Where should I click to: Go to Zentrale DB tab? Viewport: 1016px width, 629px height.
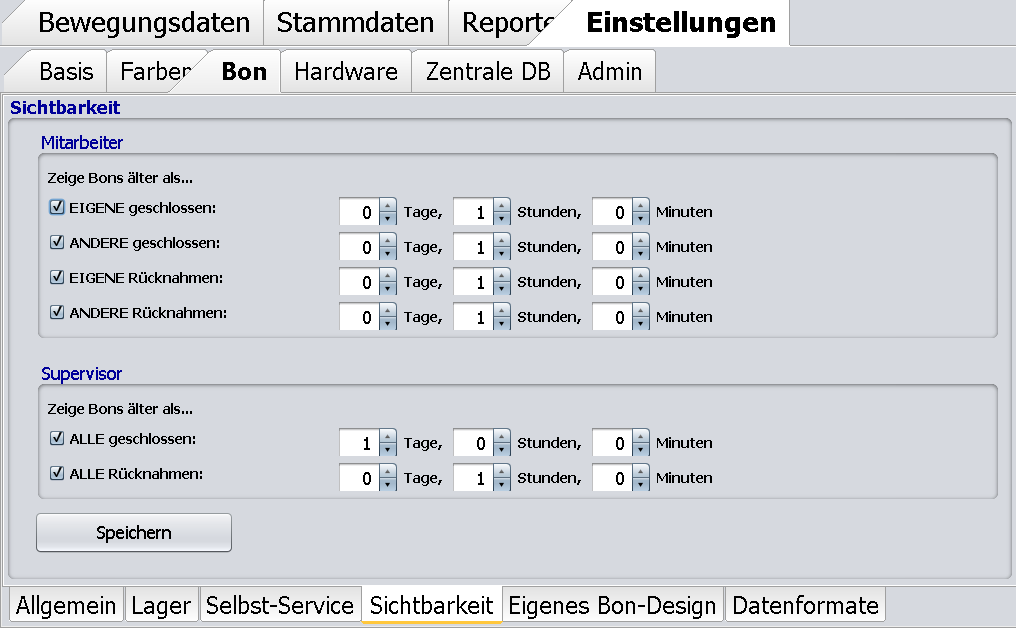(x=488, y=72)
